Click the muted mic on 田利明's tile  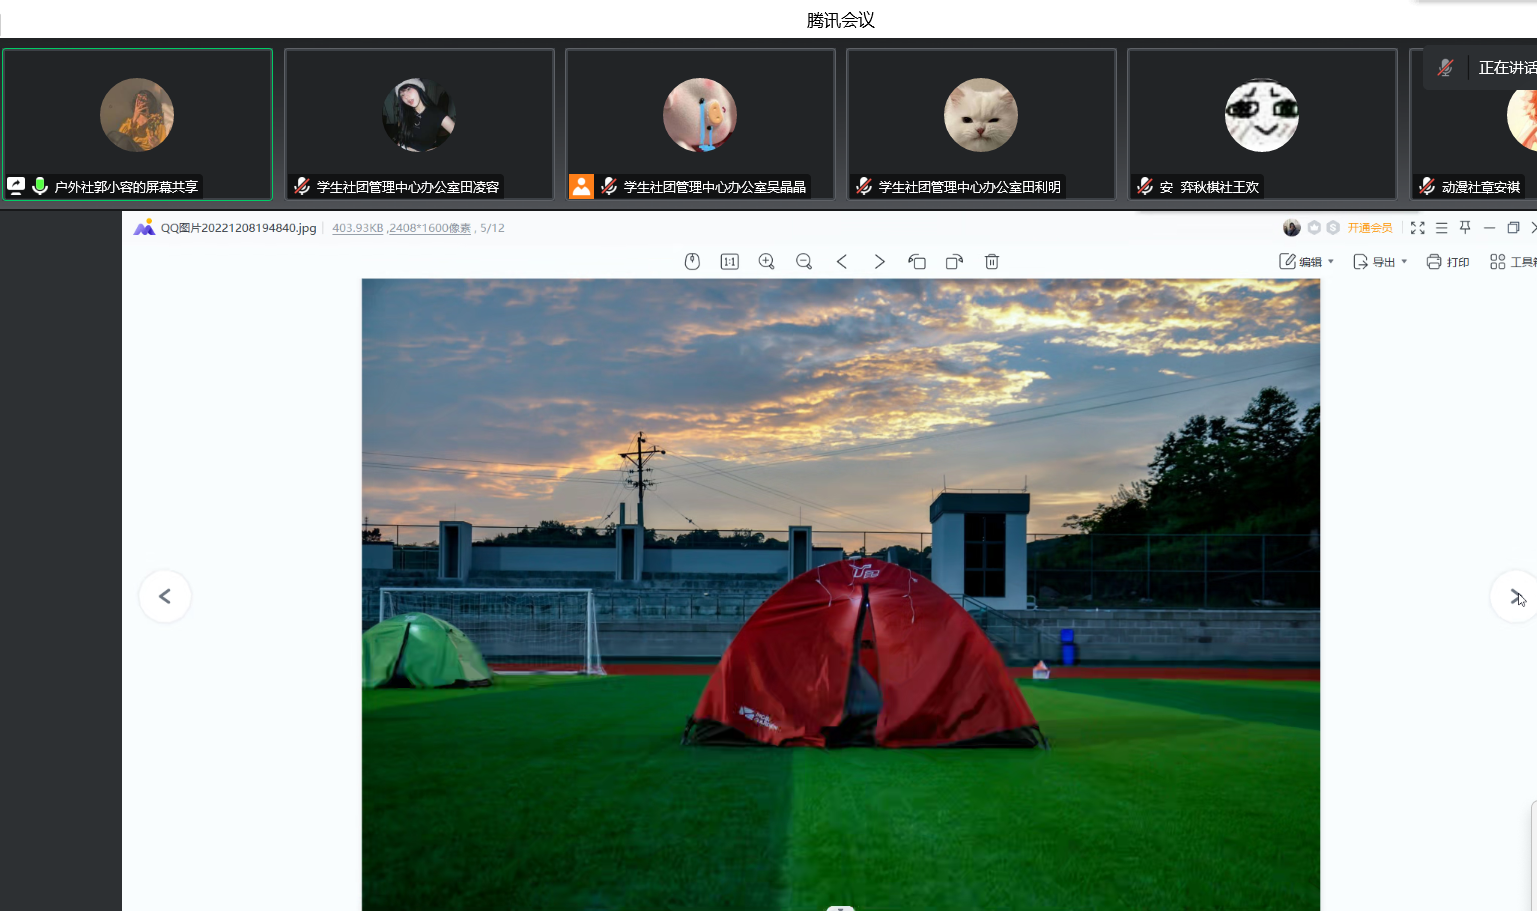(864, 186)
